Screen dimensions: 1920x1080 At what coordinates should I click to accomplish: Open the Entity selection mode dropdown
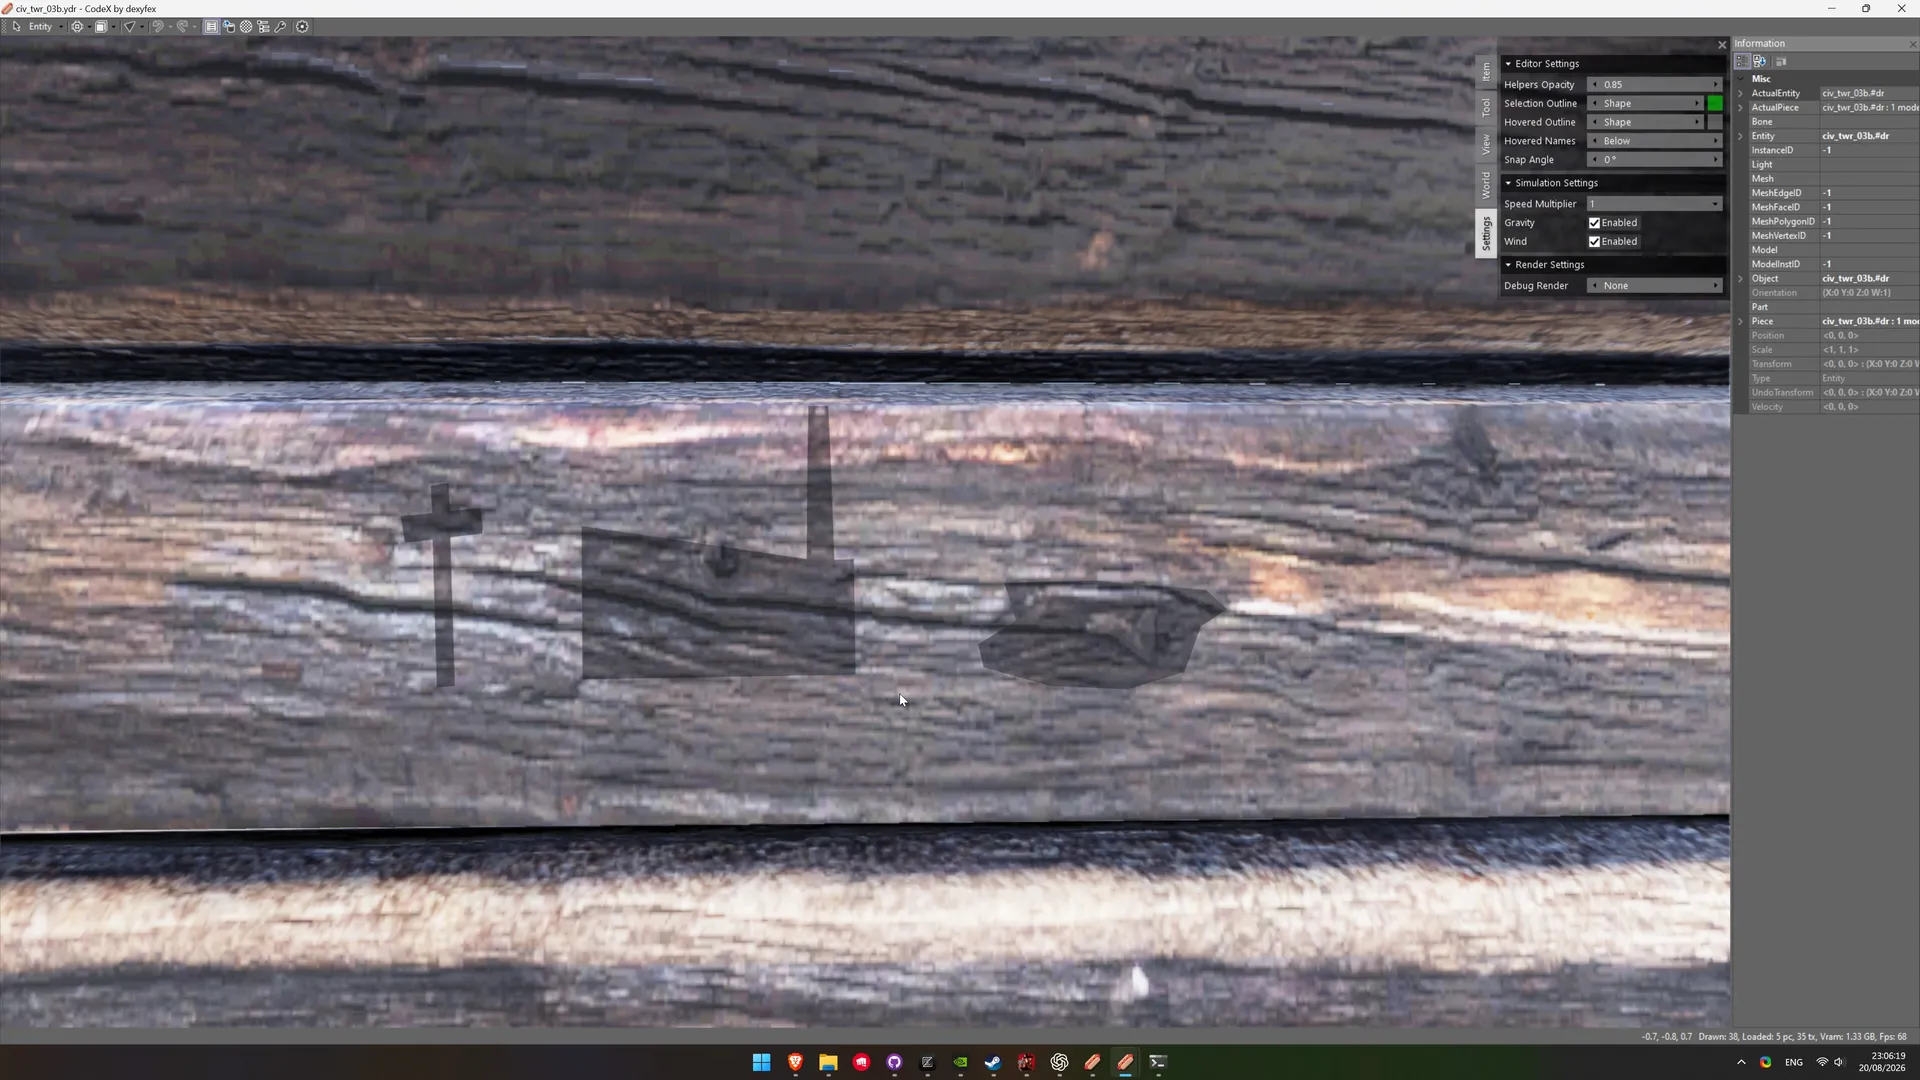[x=45, y=27]
